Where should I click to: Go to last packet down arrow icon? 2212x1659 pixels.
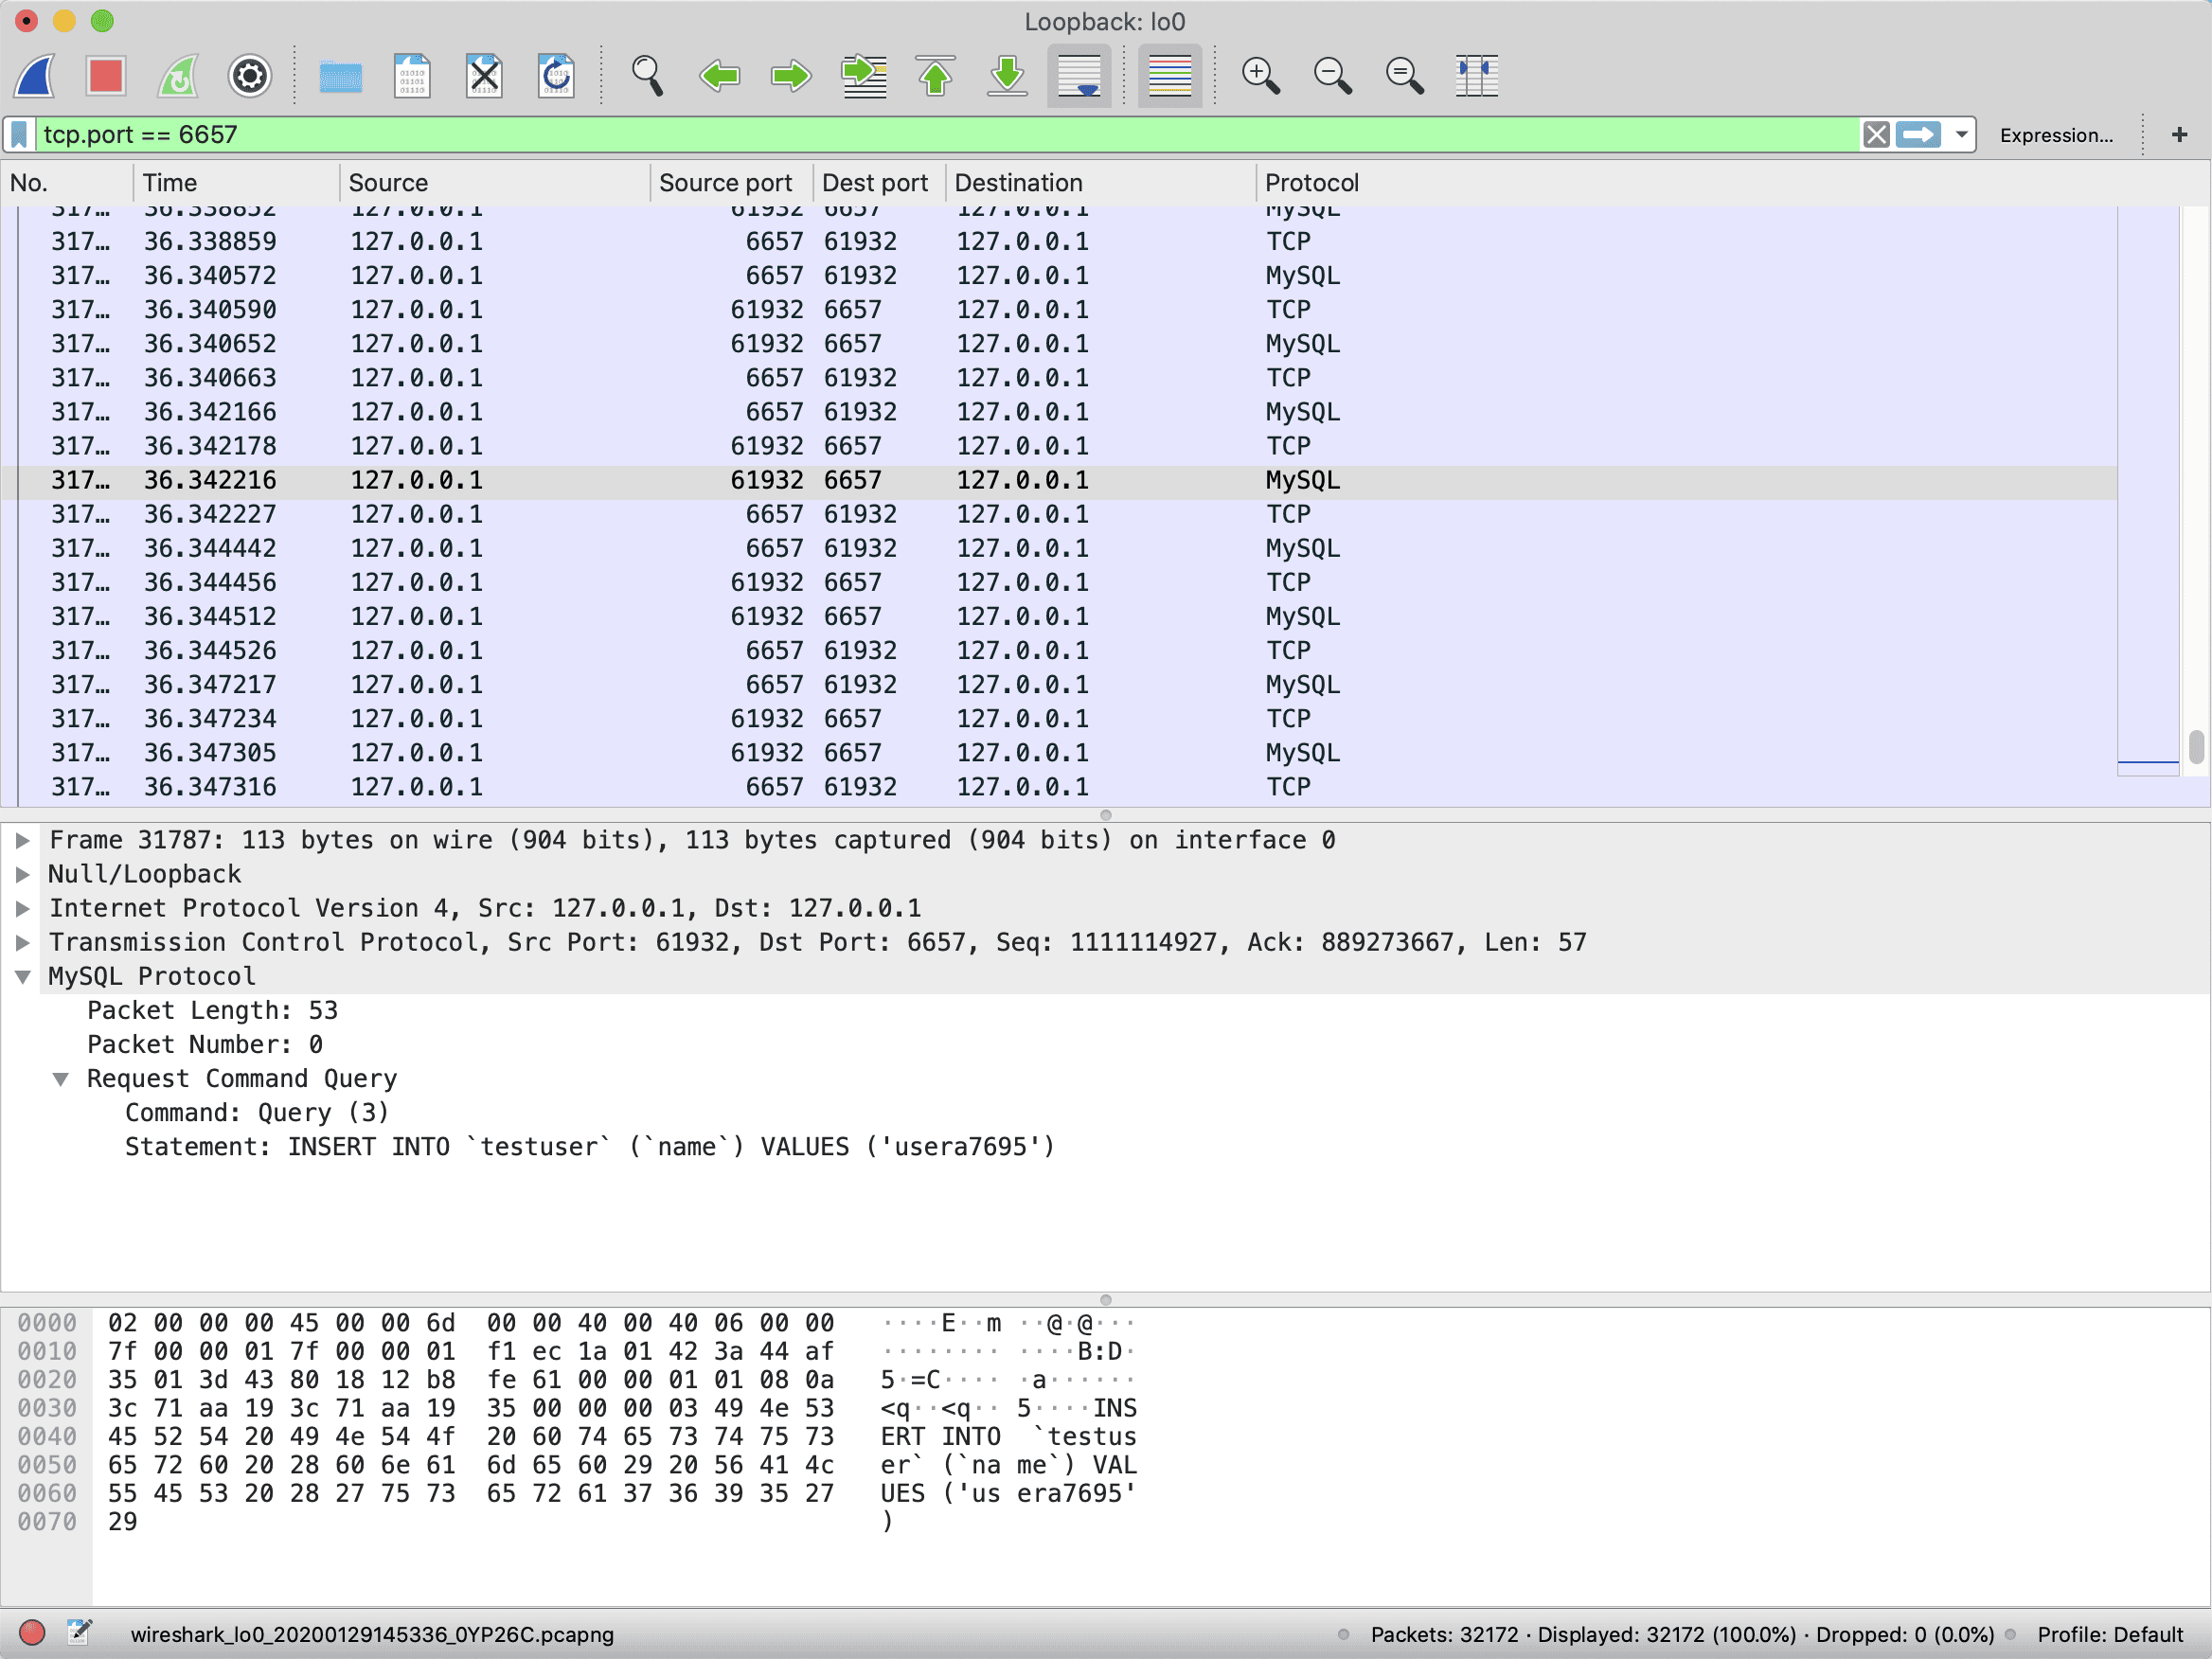pyautogui.click(x=1007, y=75)
